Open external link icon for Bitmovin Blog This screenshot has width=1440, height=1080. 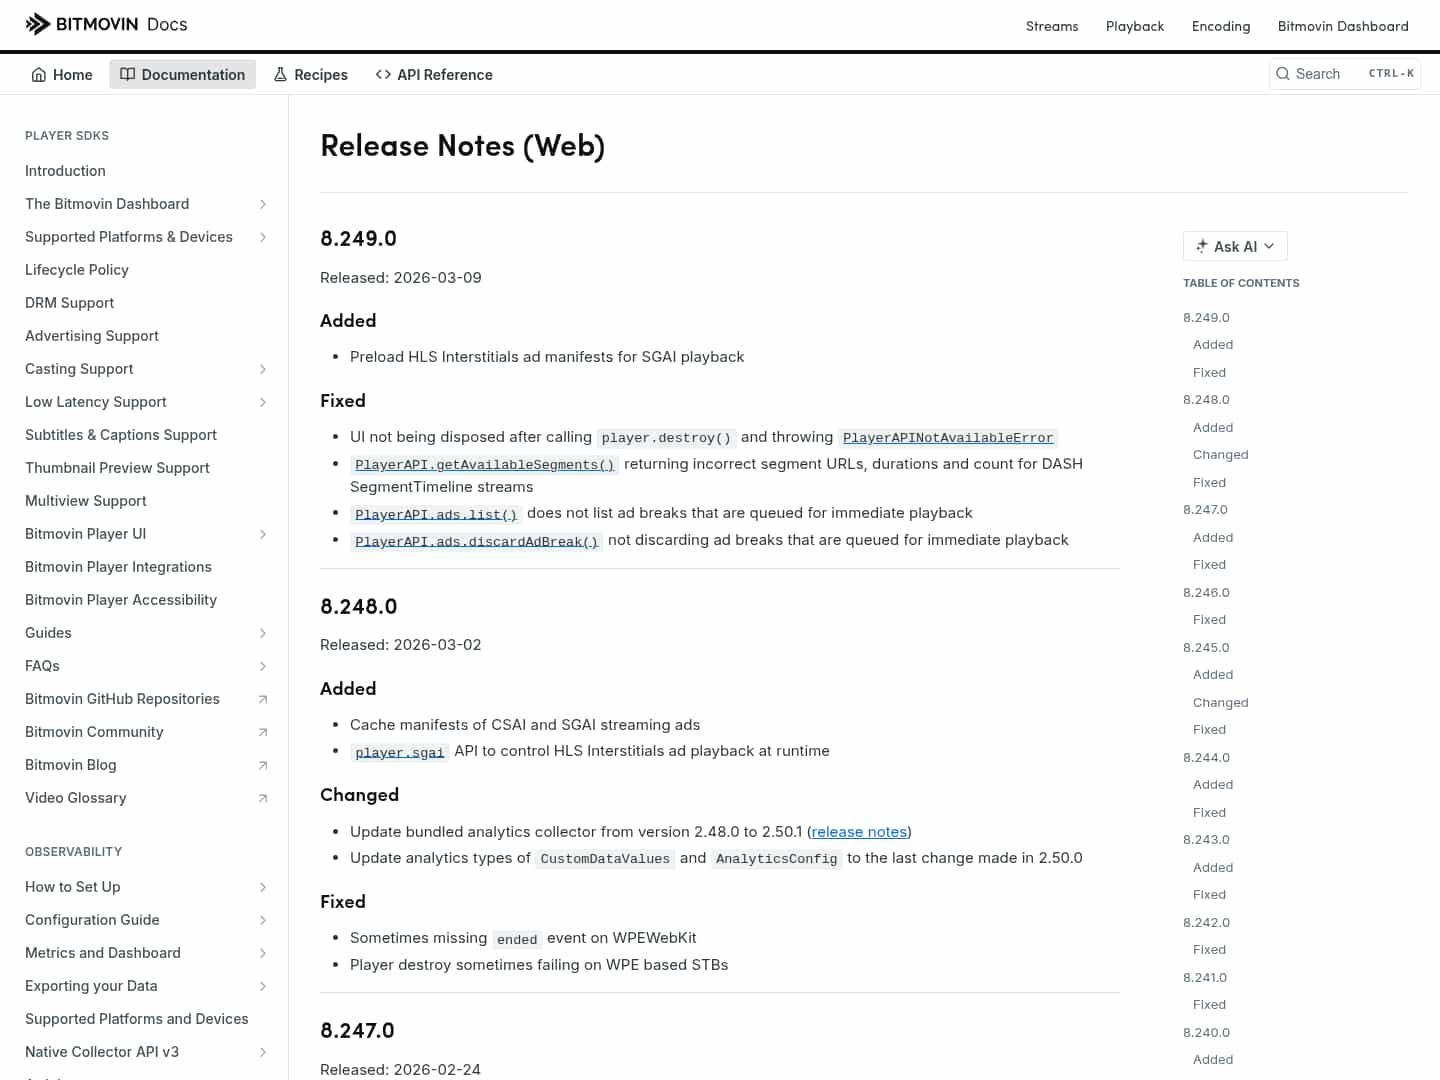[263, 765]
